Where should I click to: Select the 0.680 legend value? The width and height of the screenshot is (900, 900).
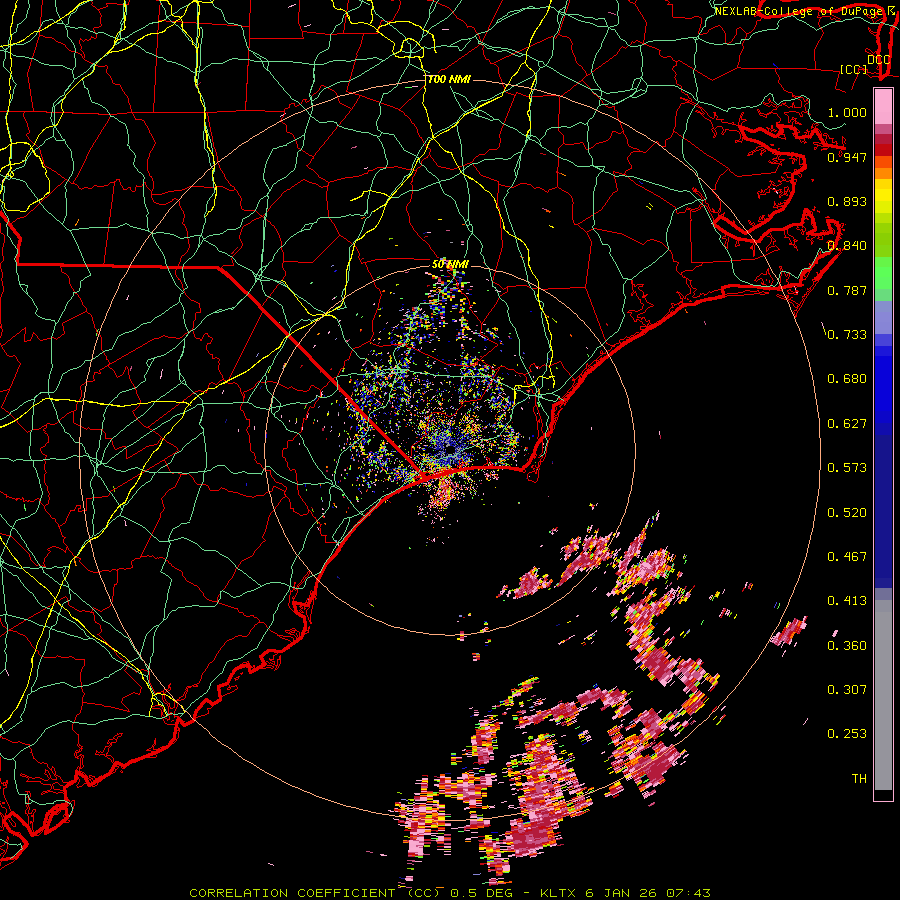[x=847, y=379]
